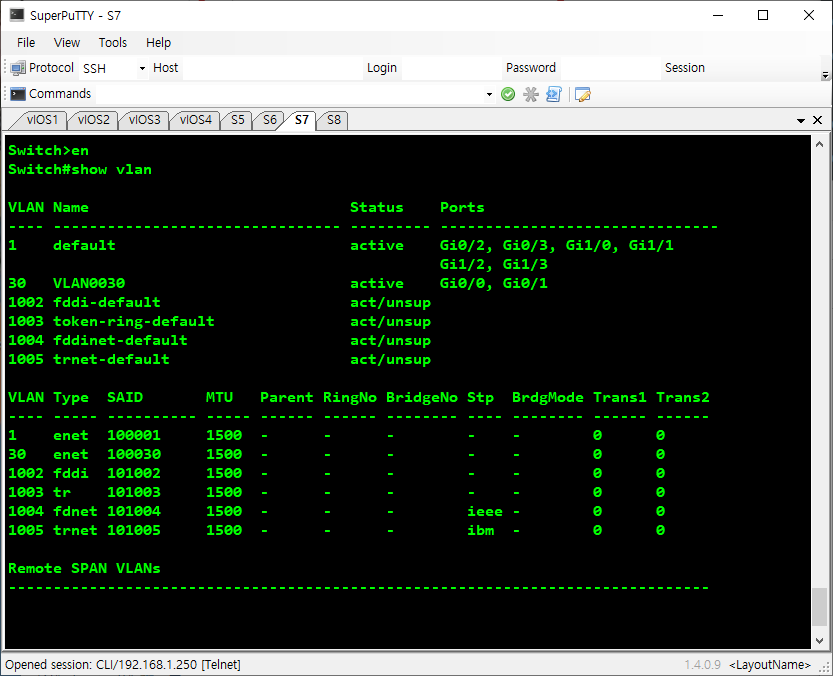The height and width of the screenshot is (676, 833).
Task: Switch to the vIOS3 tab
Action: [144, 120]
